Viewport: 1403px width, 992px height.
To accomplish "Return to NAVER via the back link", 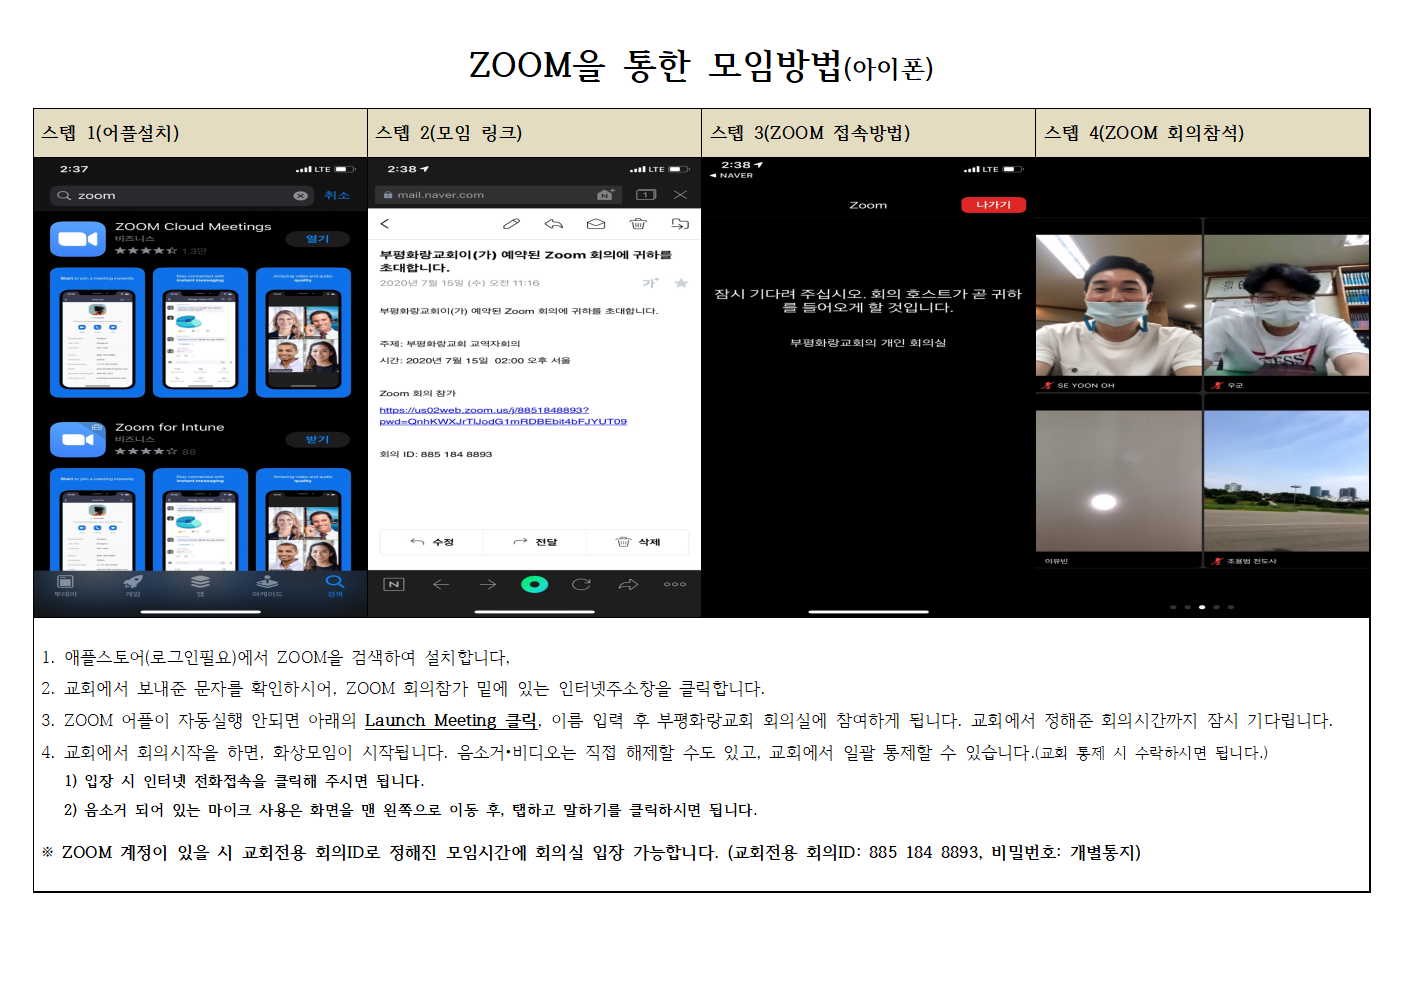I will point(731,176).
